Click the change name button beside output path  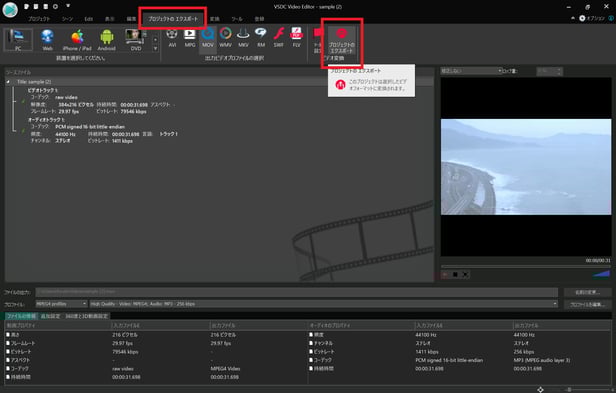(x=587, y=292)
